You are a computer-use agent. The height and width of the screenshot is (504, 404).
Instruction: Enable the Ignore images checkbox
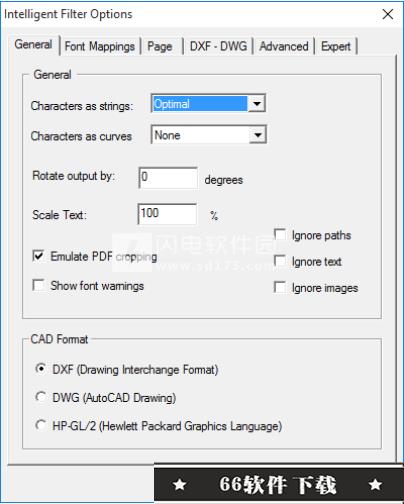click(x=280, y=287)
